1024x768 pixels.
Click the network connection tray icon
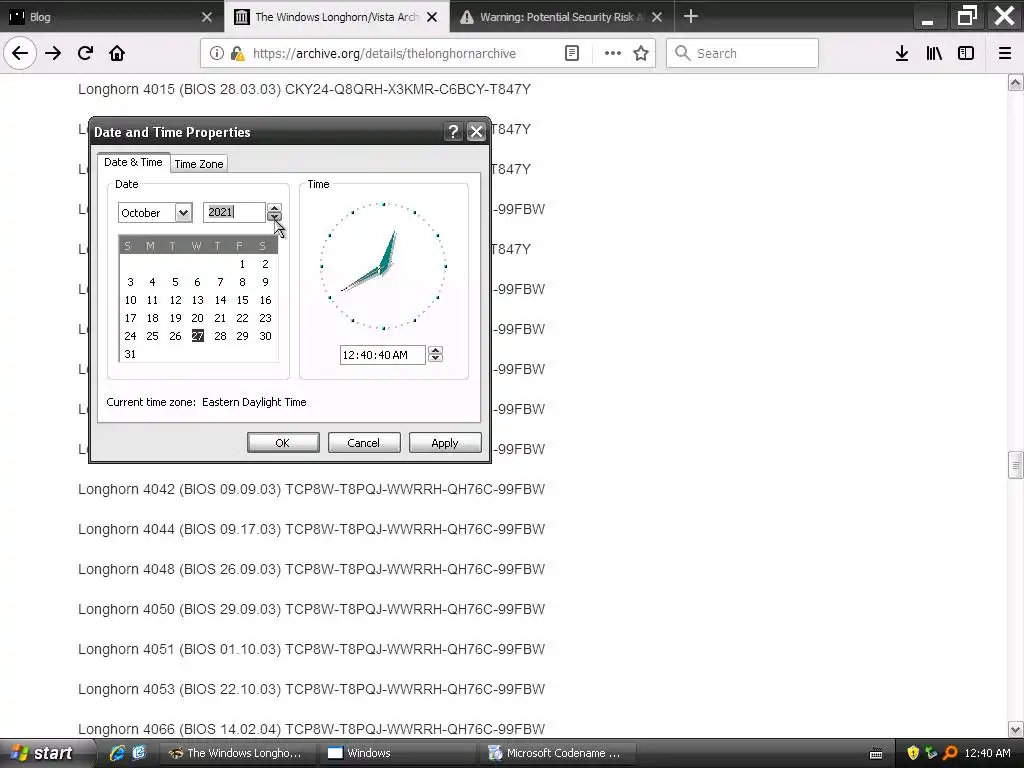tap(931, 753)
